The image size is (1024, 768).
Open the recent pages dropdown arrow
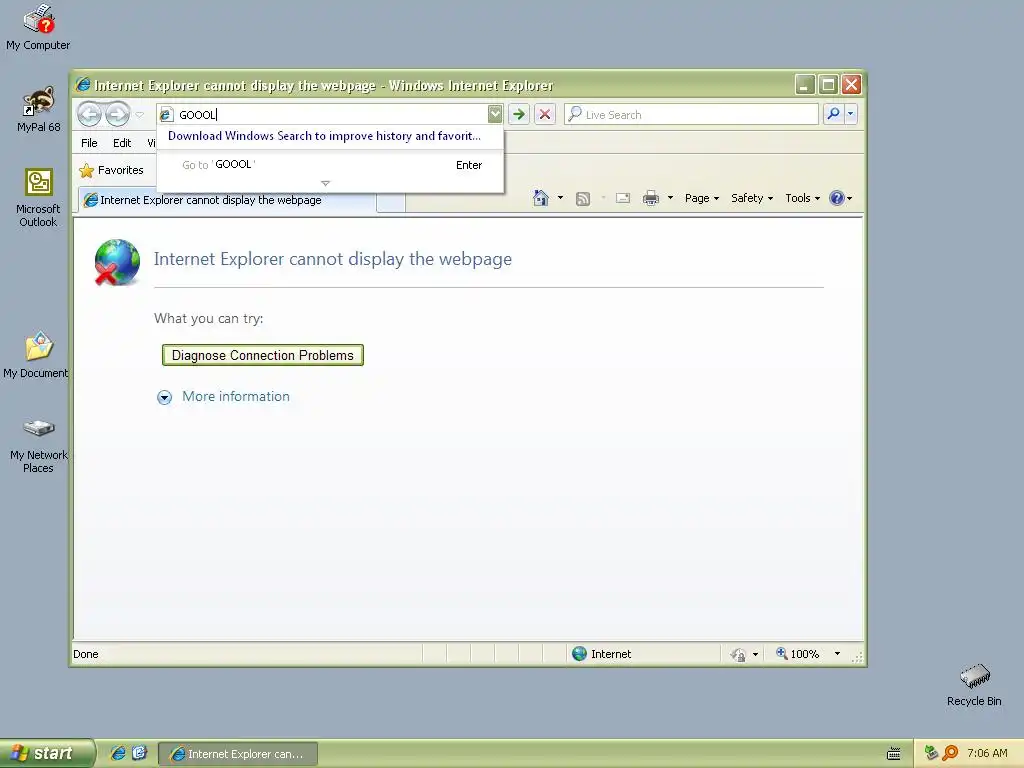coord(140,115)
